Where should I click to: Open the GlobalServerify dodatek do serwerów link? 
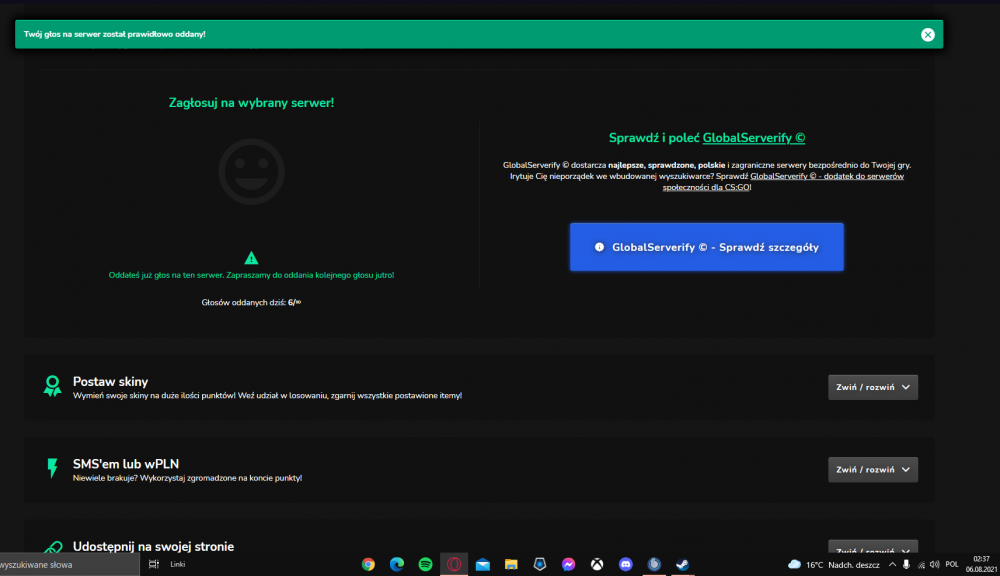pos(783,182)
